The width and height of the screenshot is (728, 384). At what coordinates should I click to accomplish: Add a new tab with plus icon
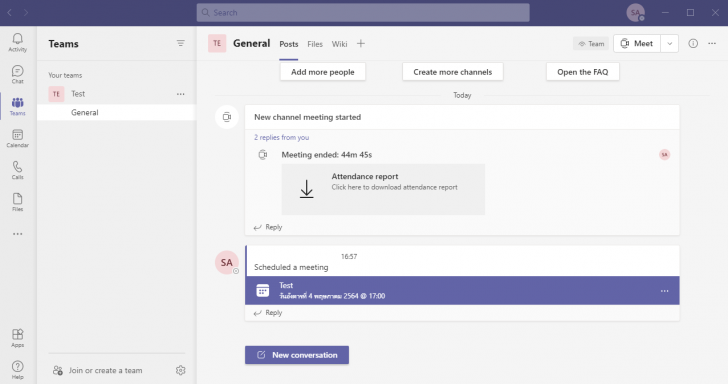361,44
